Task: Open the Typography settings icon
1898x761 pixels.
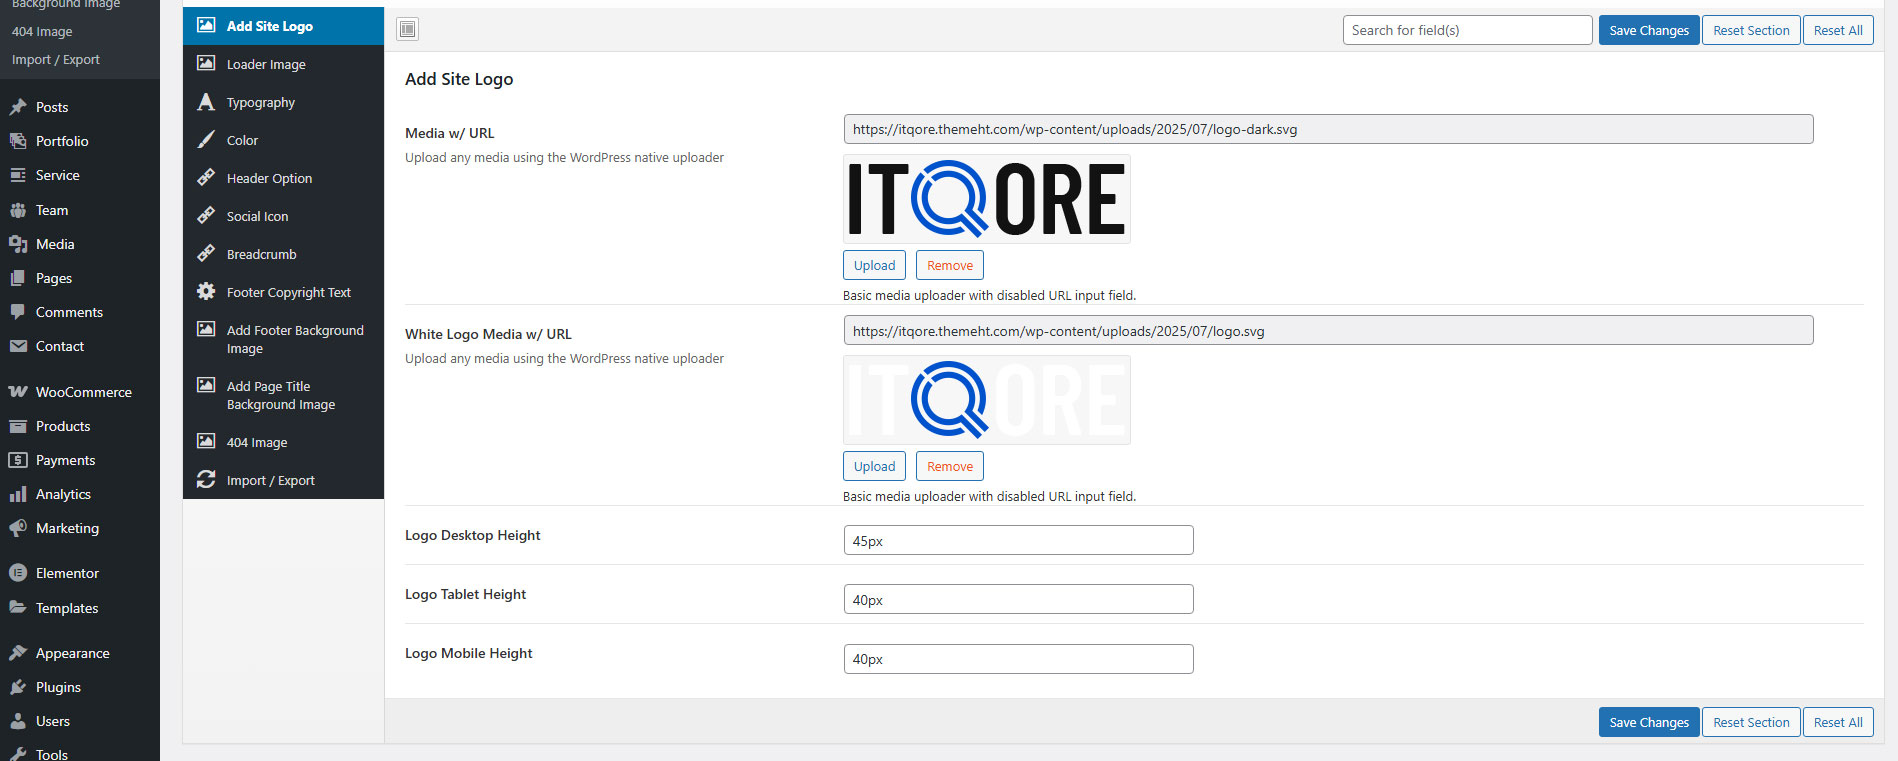Action: tap(206, 102)
